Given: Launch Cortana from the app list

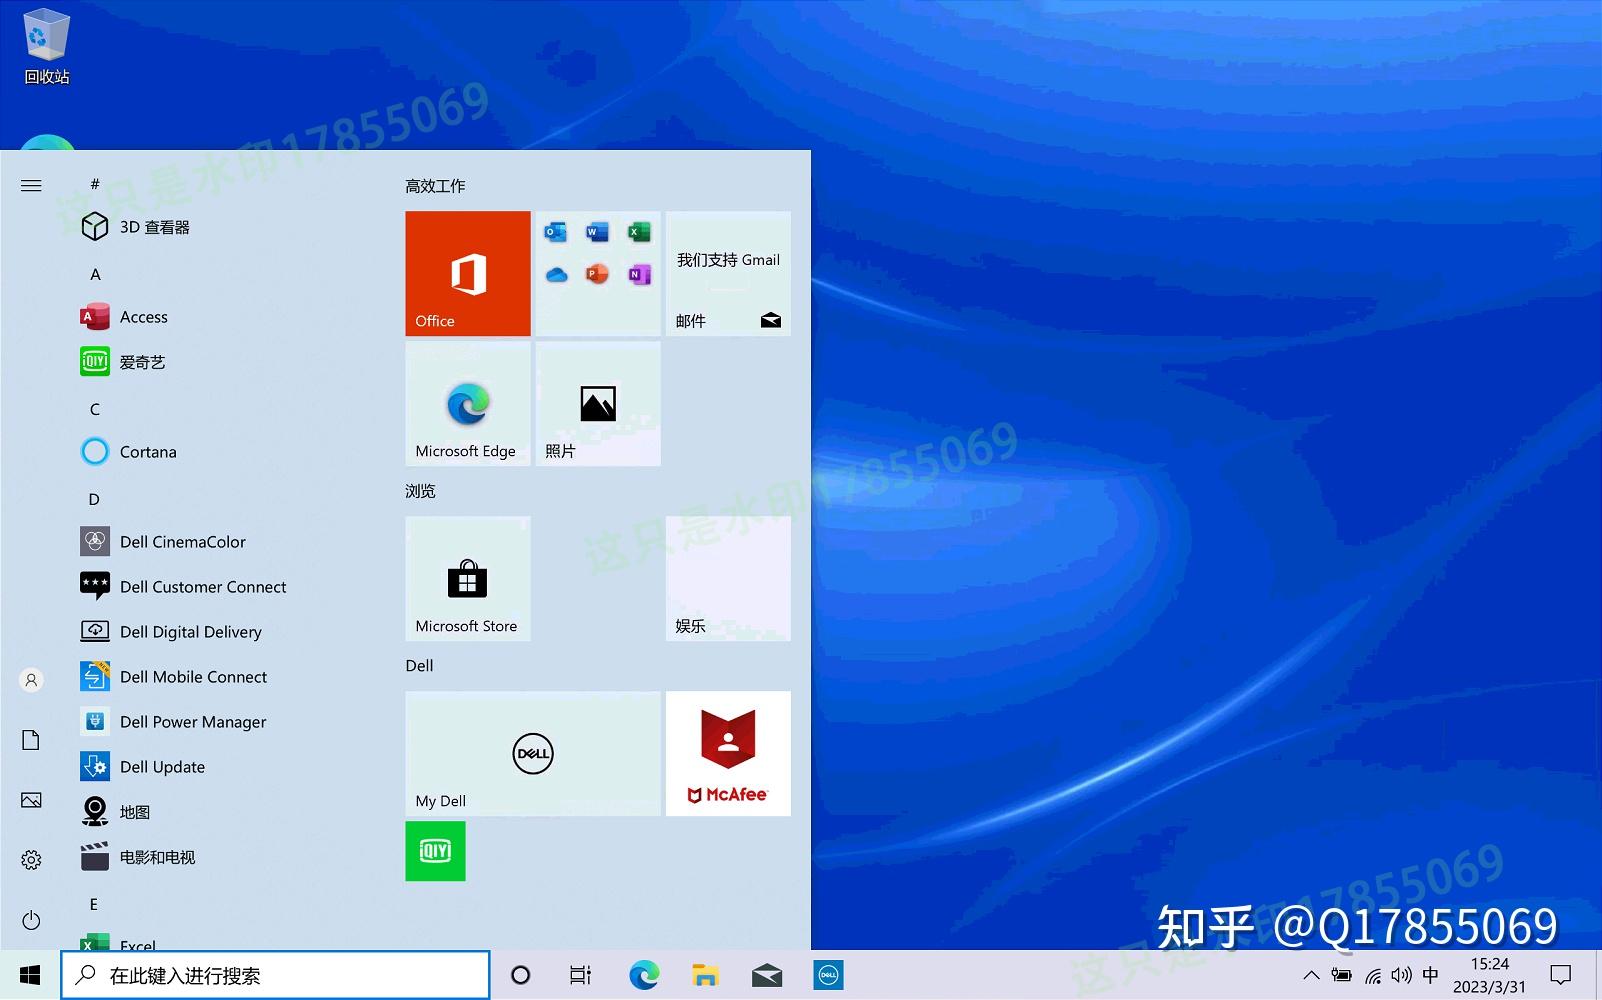Looking at the screenshot, I should (149, 451).
